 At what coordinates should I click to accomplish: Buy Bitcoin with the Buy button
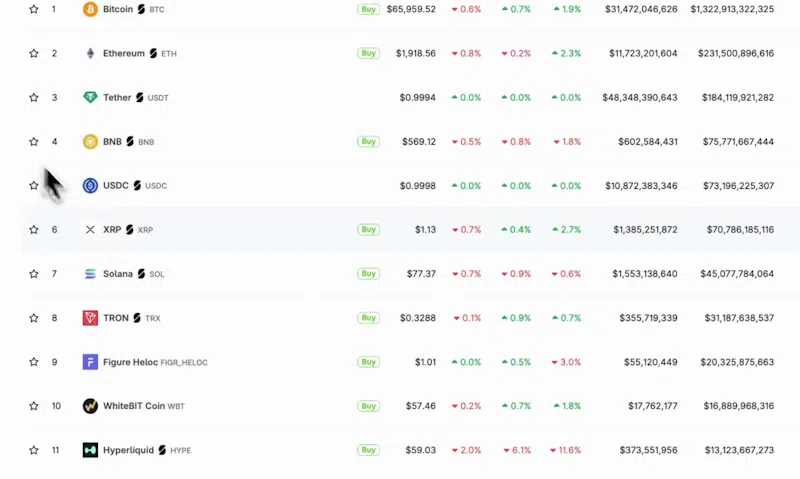pos(368,9)
